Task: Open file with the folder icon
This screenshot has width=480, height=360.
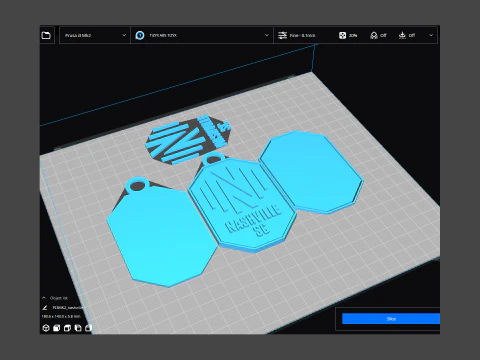Action: tap(46, 35)
